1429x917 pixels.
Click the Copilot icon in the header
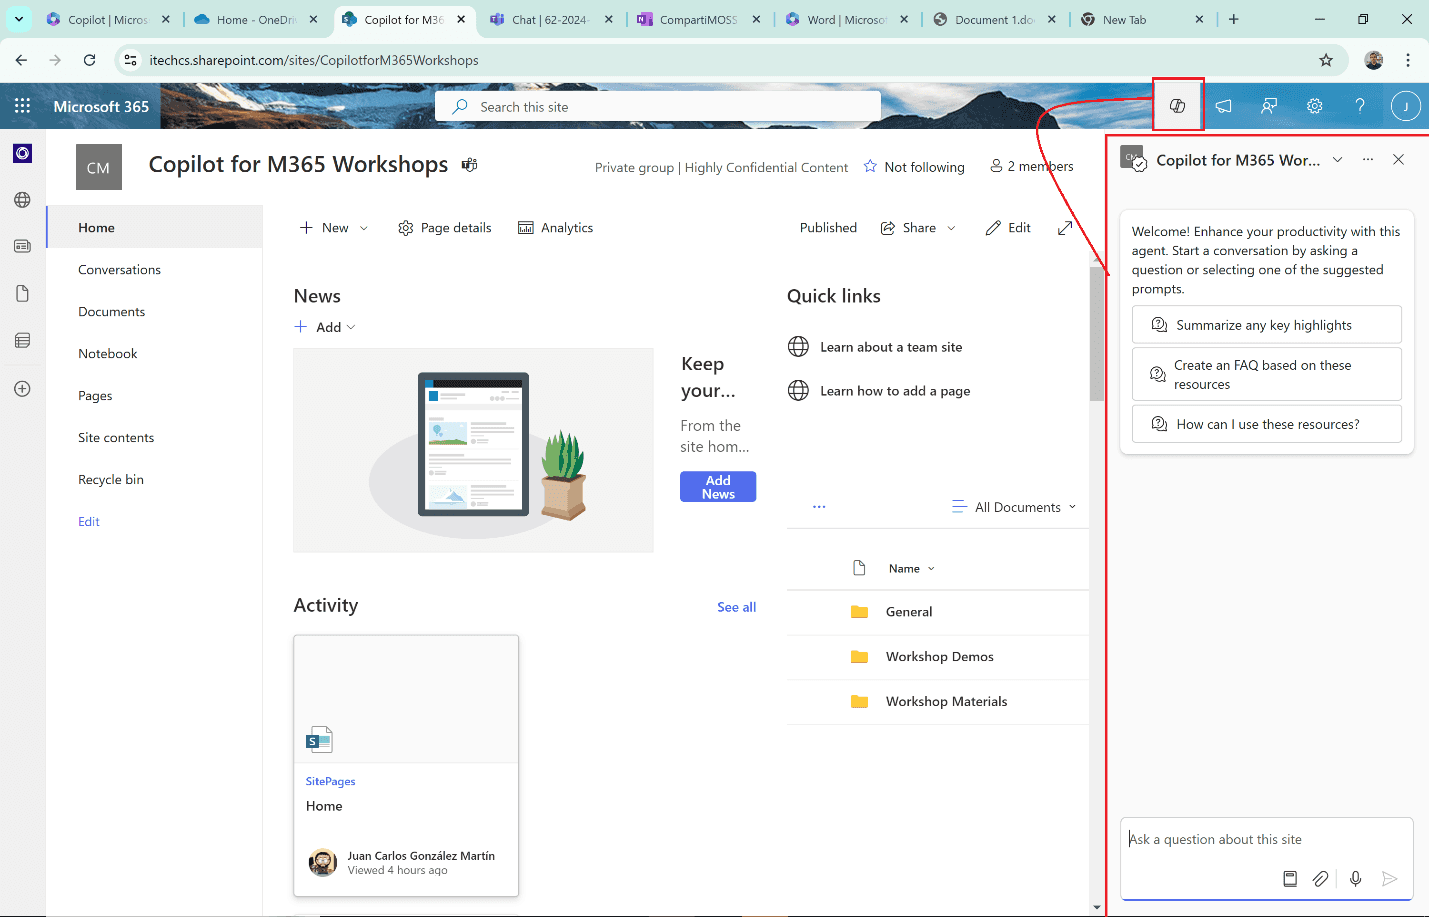click(1177, 106)
